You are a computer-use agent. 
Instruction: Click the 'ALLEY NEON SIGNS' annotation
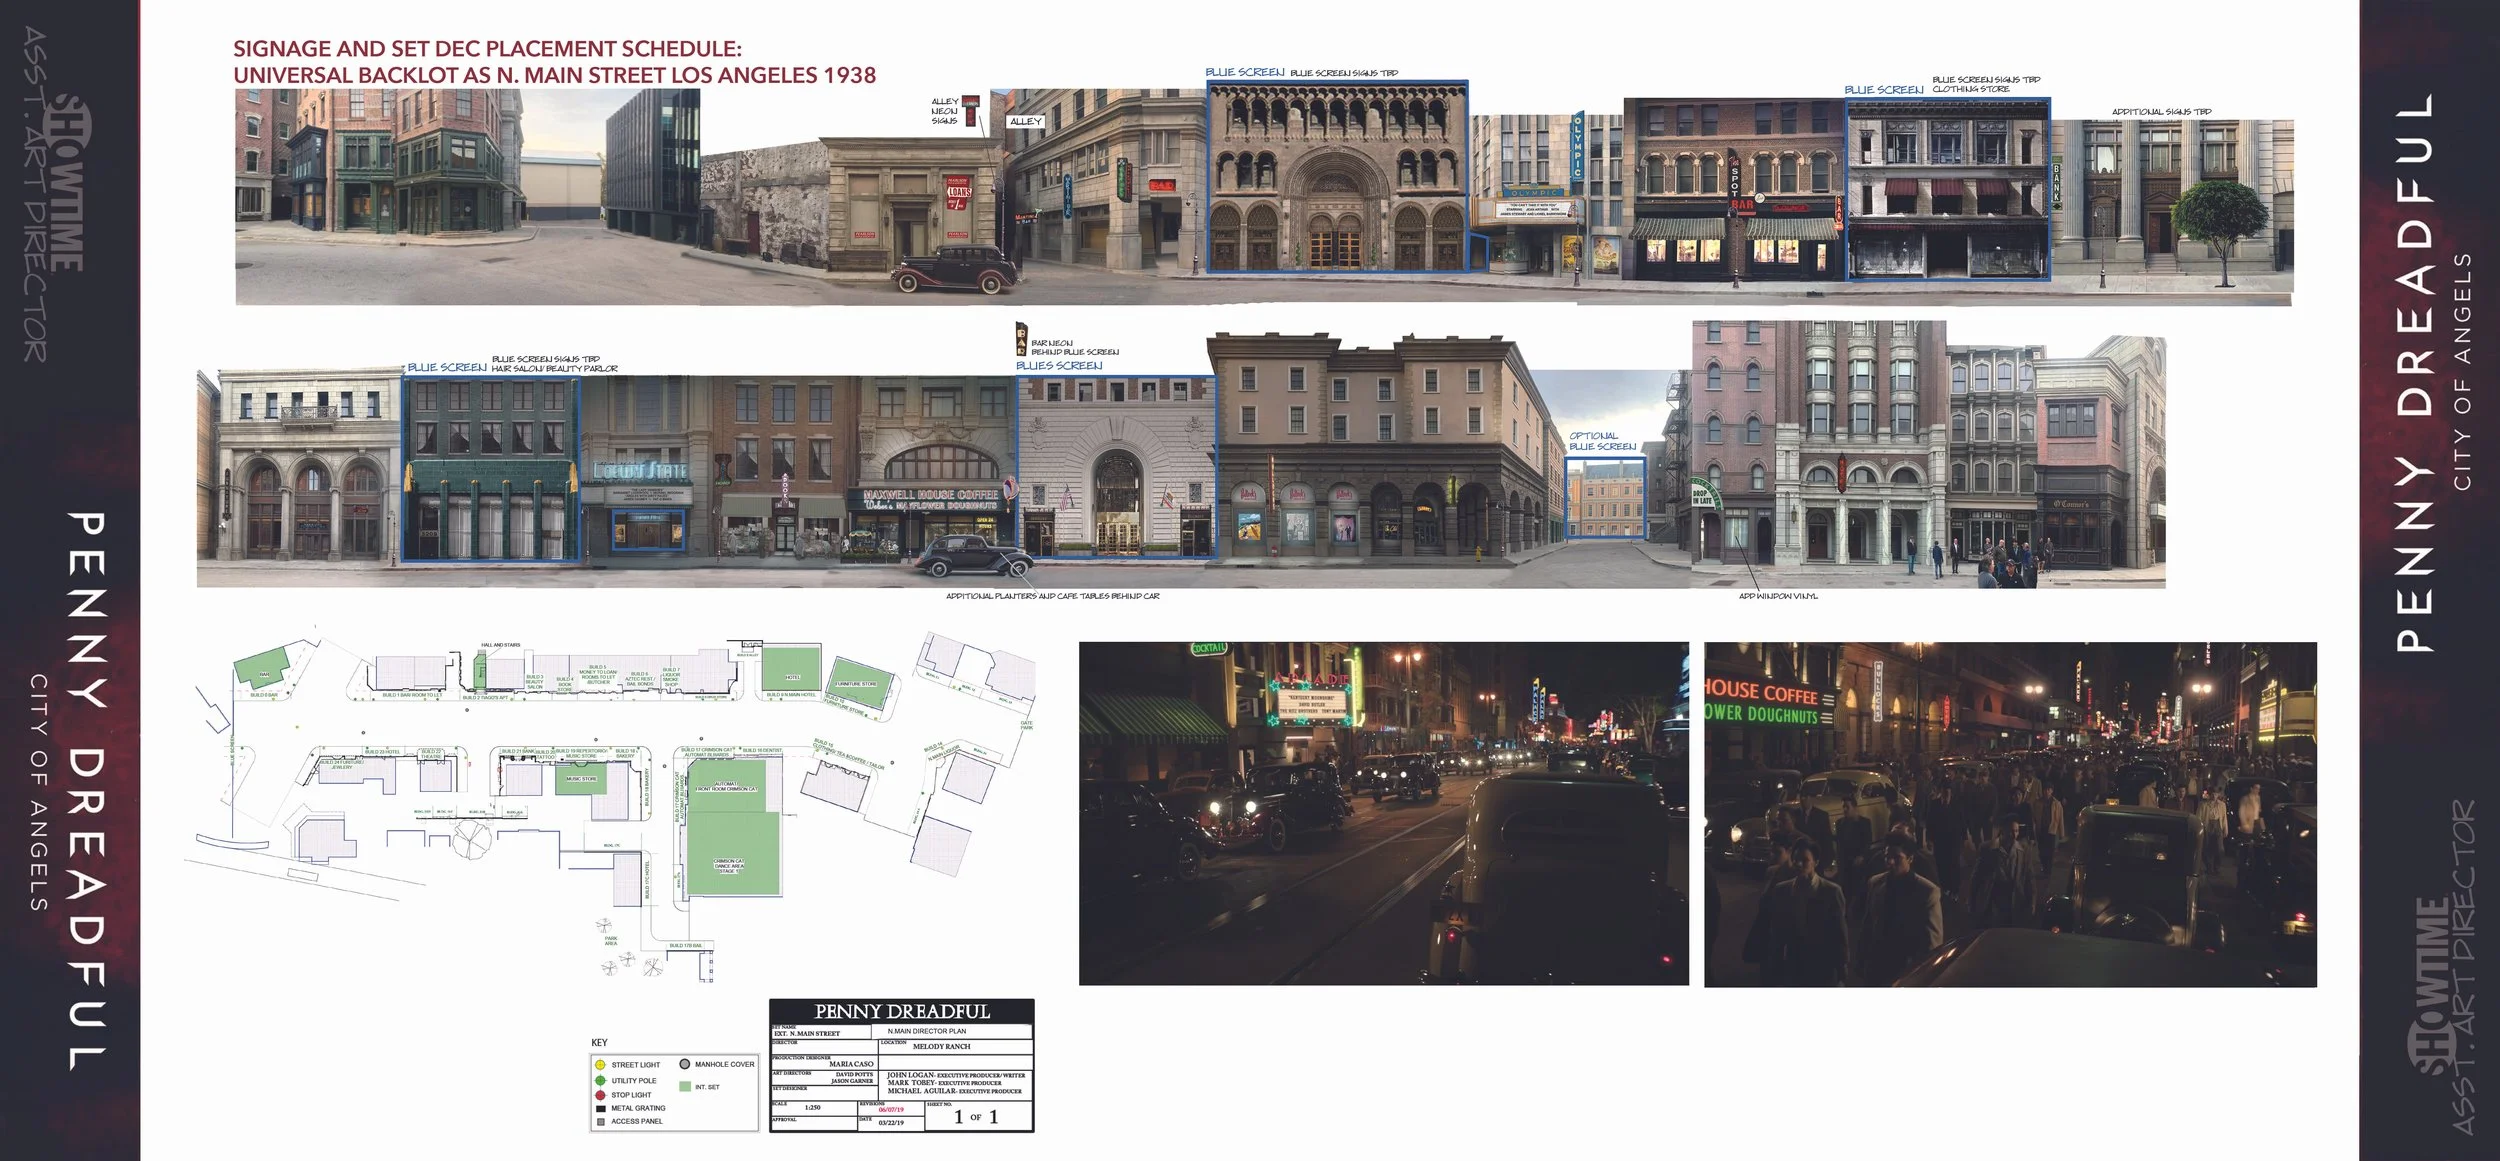pos(945,111)
